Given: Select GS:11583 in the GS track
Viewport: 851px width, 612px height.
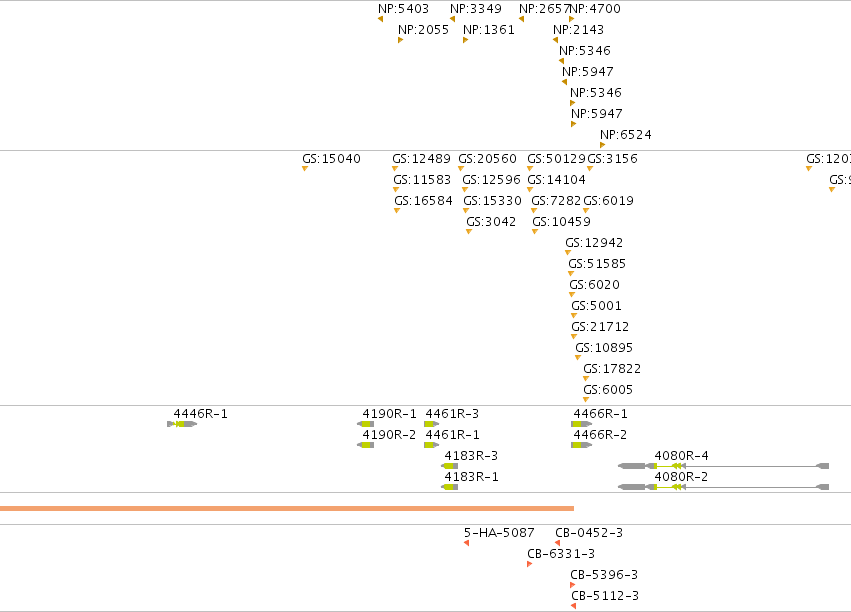Looking at the screenshot, I should click(396, 190).
